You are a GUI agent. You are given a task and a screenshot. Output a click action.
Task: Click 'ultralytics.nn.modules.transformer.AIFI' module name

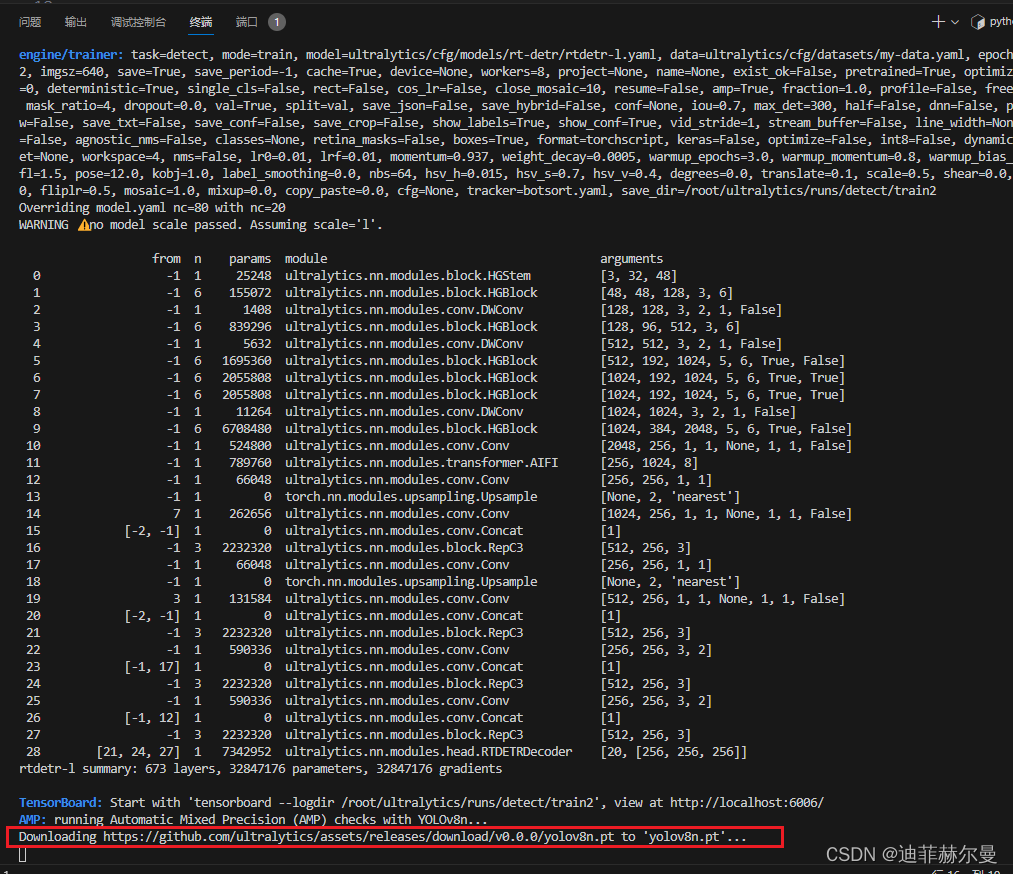point(421,463)
